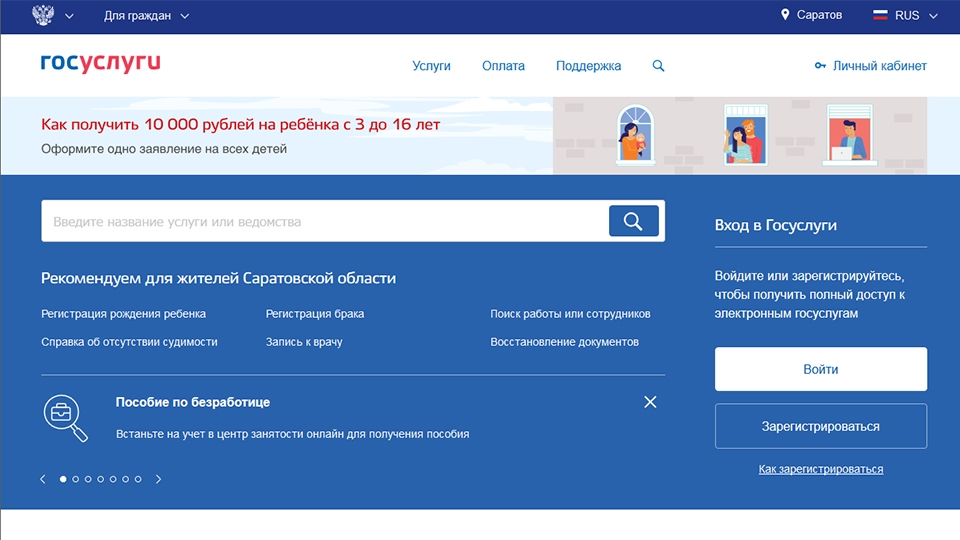This screenshot has height=540, width=960.
Task: Click "Встаньте на учет в центр занятости" description
Action: (x=293, y=433)
